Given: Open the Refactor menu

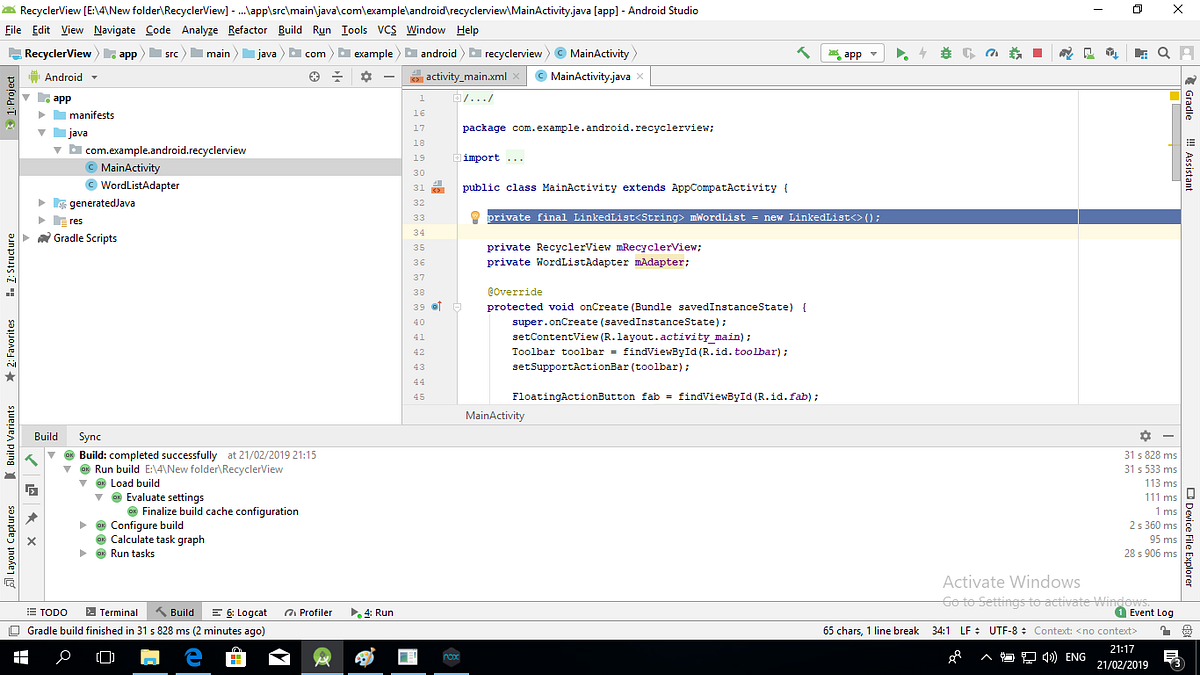Looking at the screenshot, I should 247,30.
